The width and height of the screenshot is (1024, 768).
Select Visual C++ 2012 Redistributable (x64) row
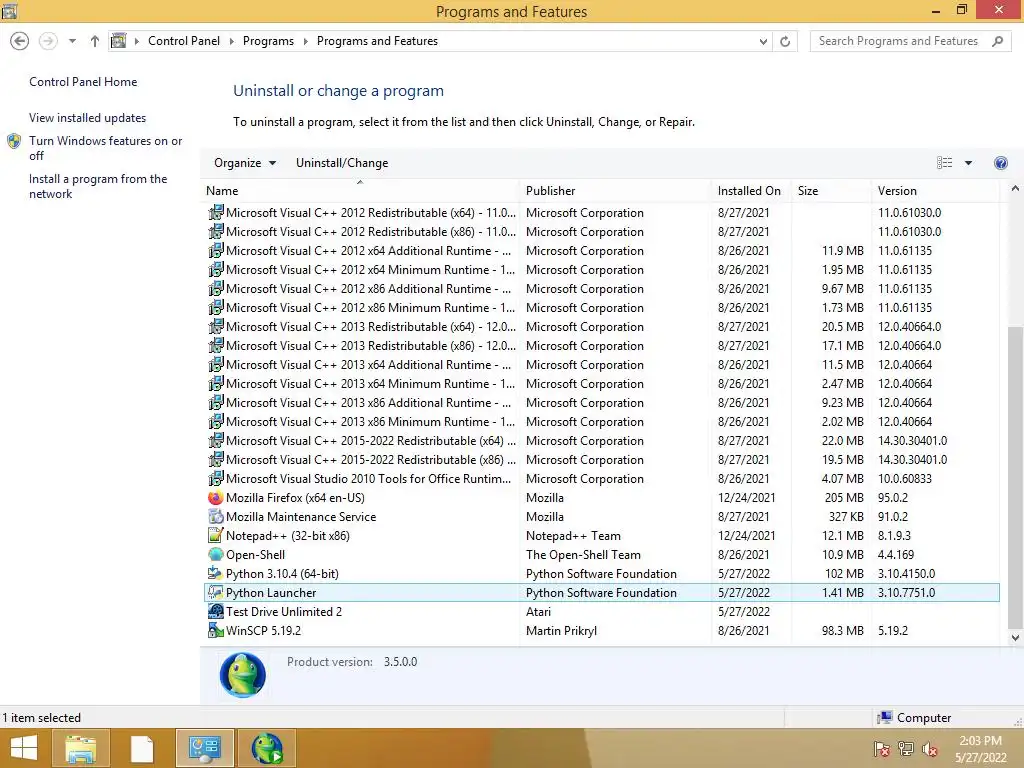(601, 213)
